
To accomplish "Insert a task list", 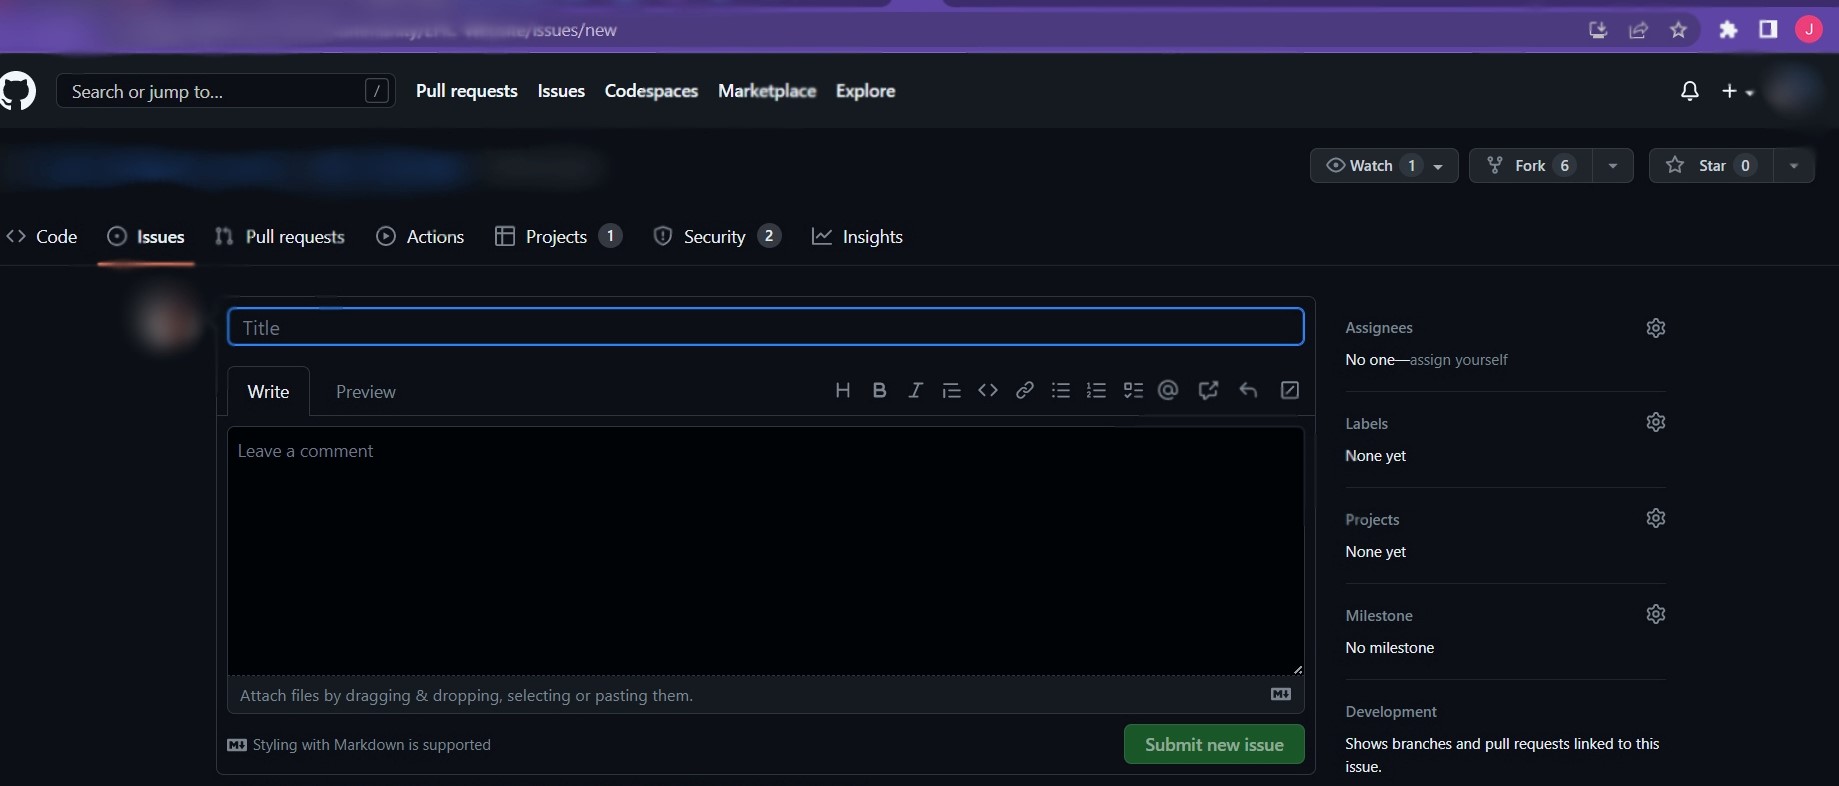I will click(1133, 390).
